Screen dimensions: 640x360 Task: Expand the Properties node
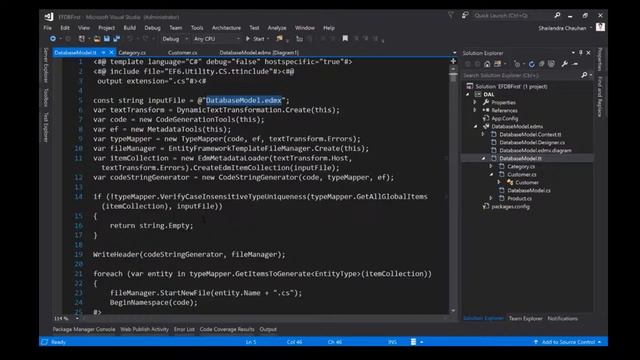475,102
